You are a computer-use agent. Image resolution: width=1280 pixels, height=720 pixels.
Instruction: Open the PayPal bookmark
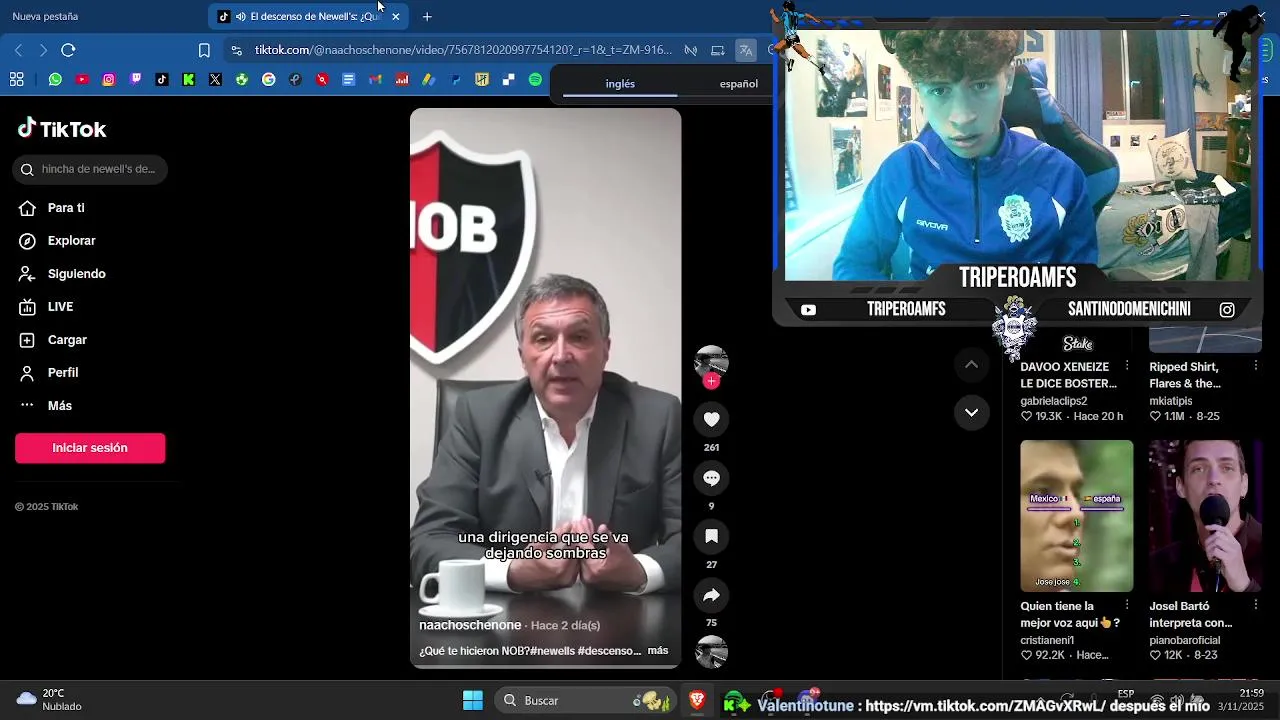pos(455,79)
